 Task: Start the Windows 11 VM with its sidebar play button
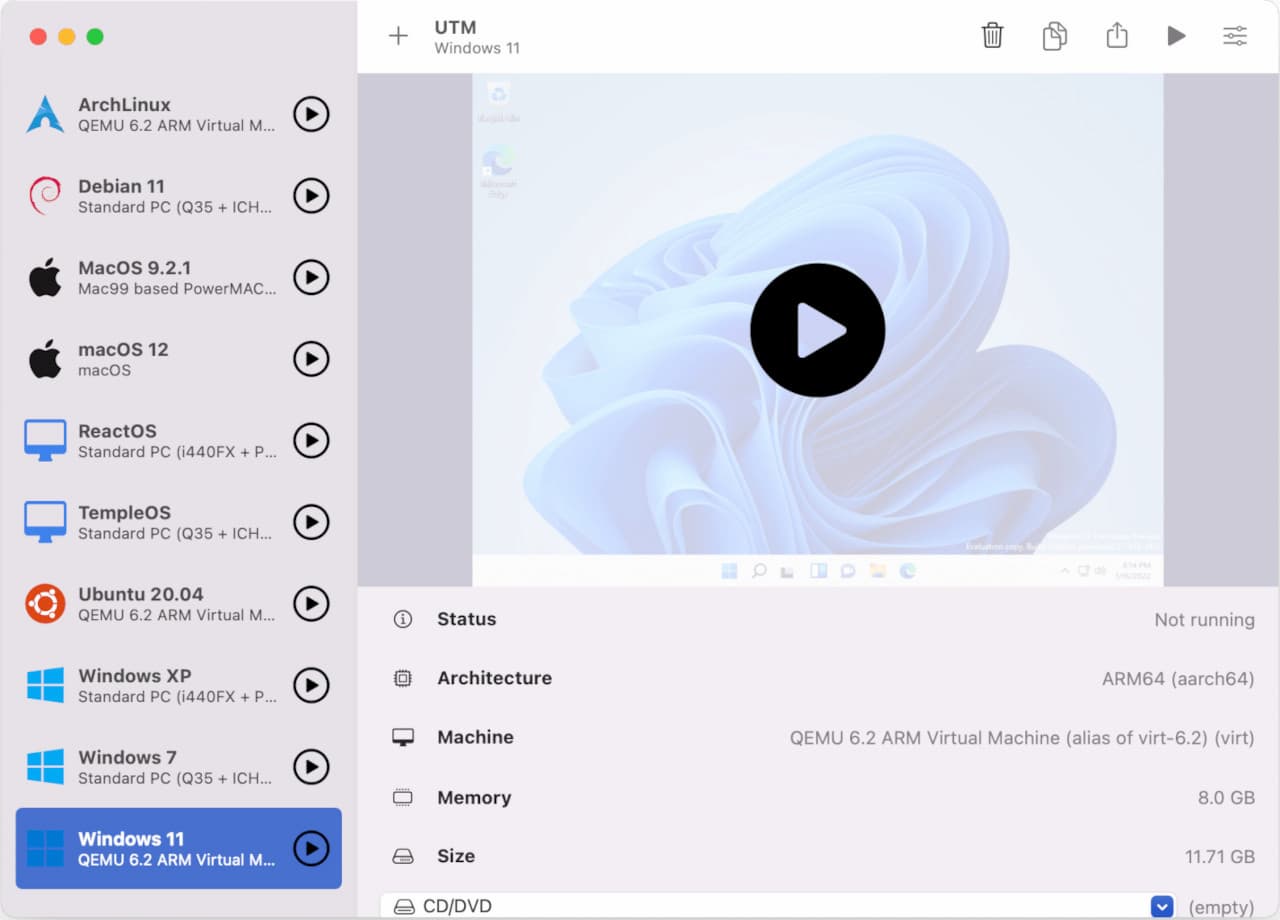coord(311,848)
